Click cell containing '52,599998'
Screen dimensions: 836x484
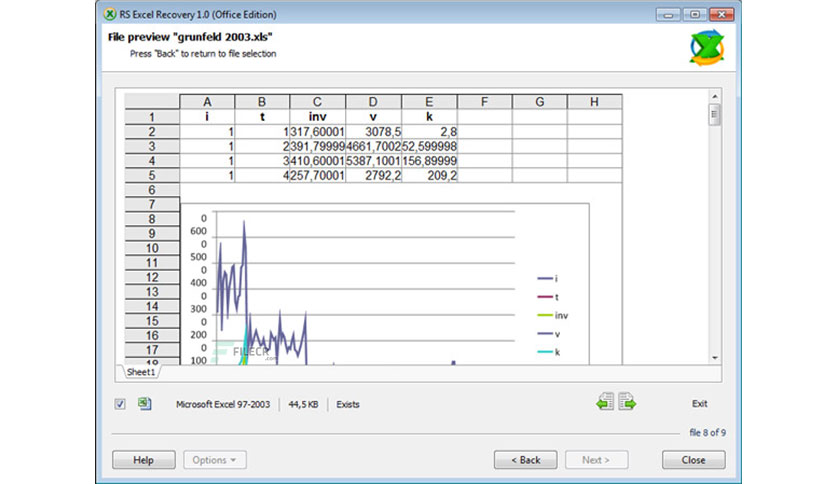429,146
